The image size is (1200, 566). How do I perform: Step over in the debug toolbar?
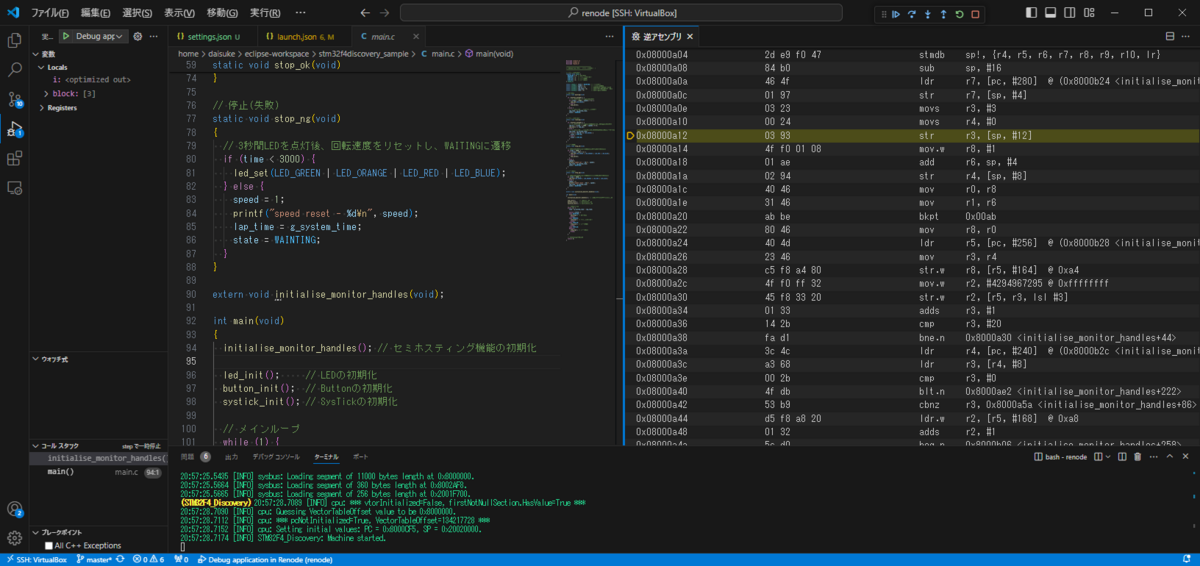(x=912, y=14)
